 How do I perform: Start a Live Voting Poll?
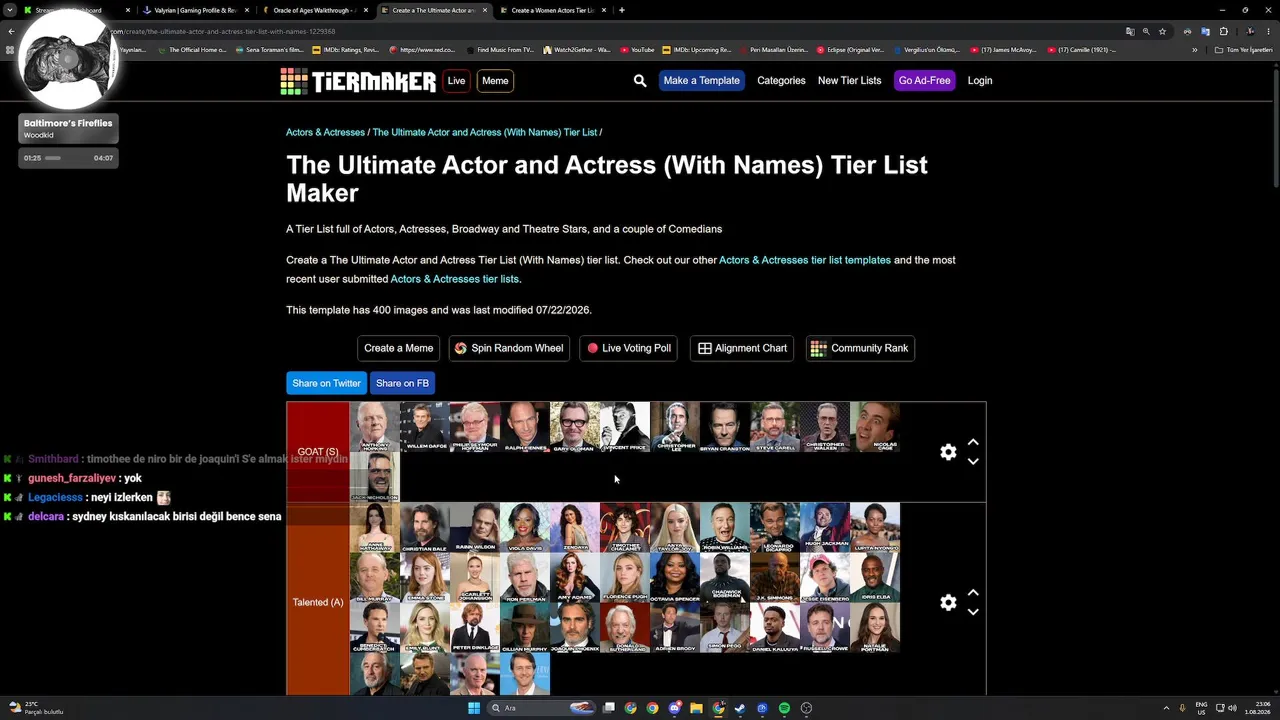point(629,348)
